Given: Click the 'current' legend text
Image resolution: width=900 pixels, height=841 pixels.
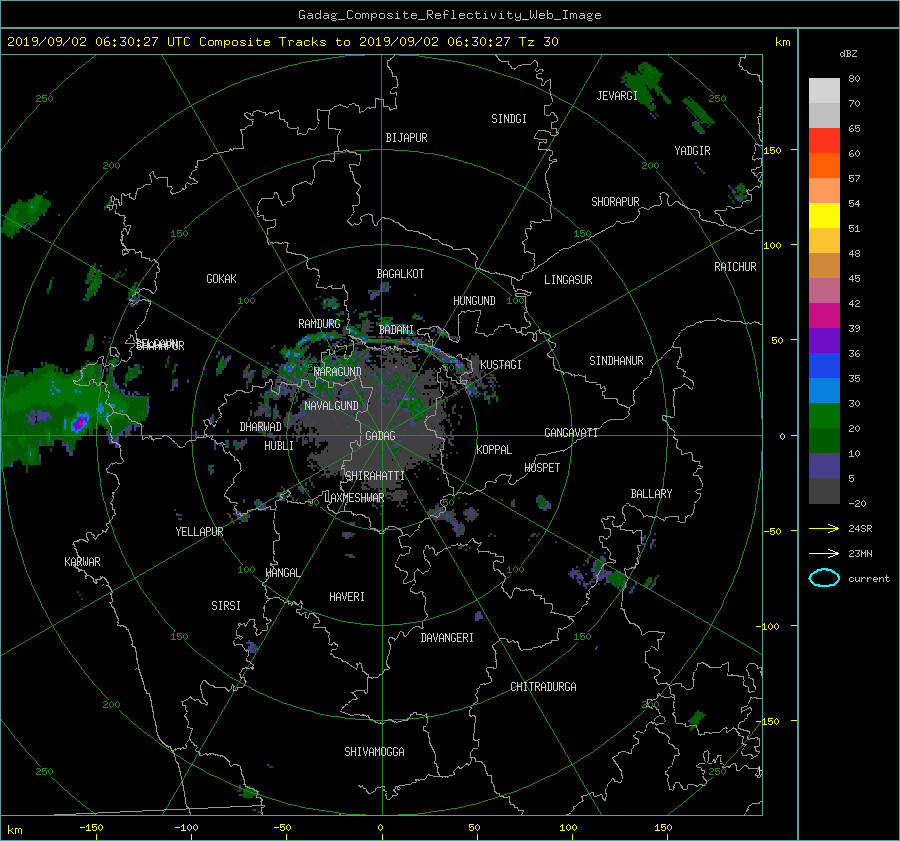Looking at the screenshot, I should 869,579.
